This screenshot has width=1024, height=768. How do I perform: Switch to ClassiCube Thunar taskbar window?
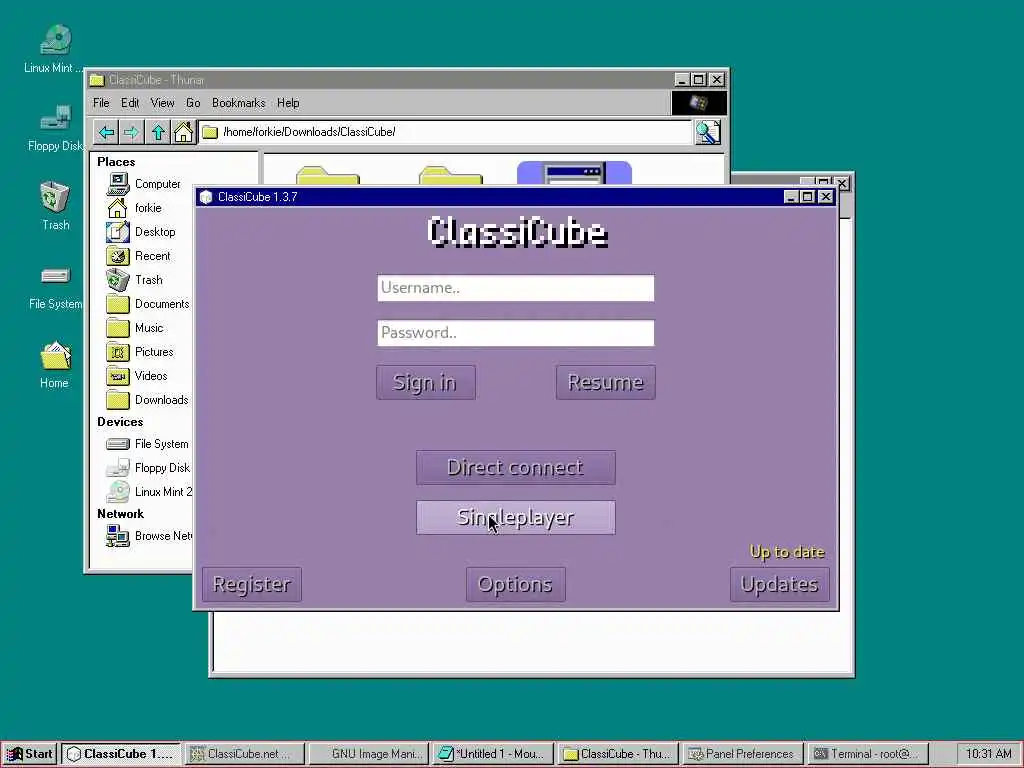619,754
